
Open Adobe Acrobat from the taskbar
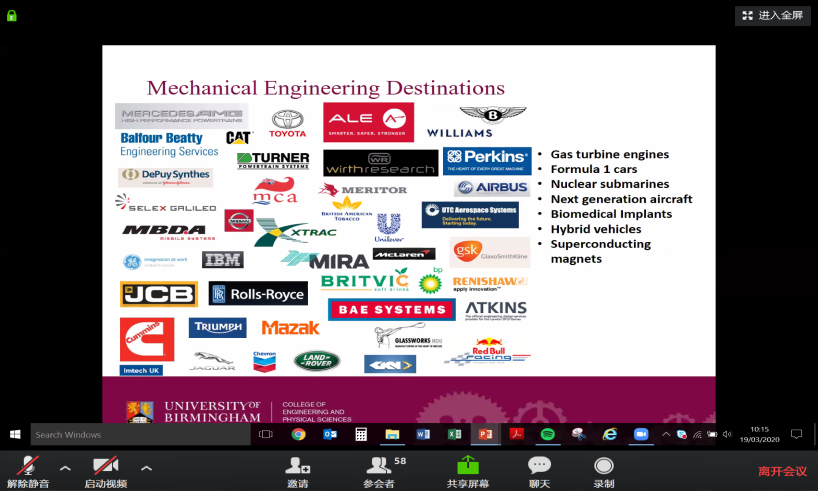click(516, 434)
